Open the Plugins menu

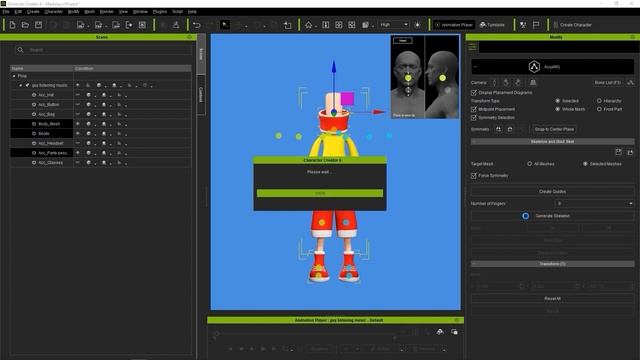click(x=160, y=11)
